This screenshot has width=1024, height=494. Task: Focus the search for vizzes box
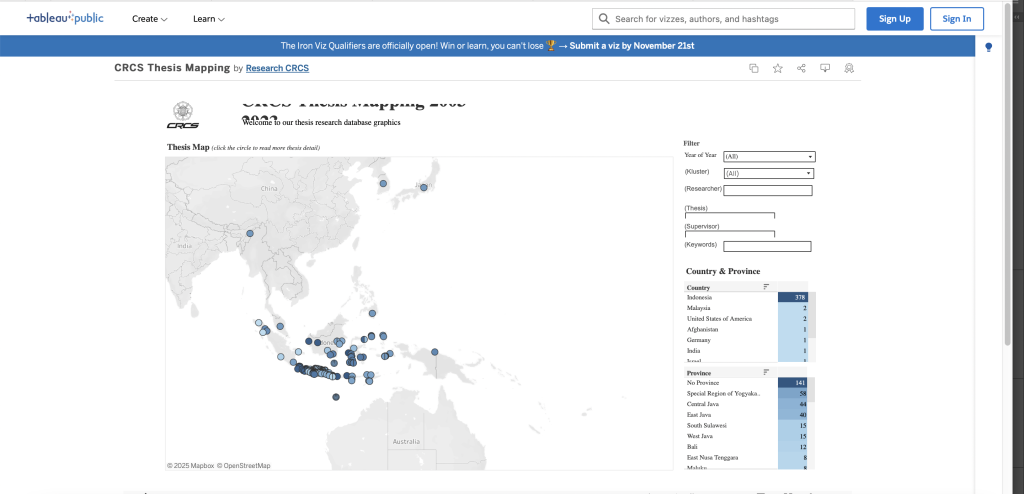pos(723,19)
